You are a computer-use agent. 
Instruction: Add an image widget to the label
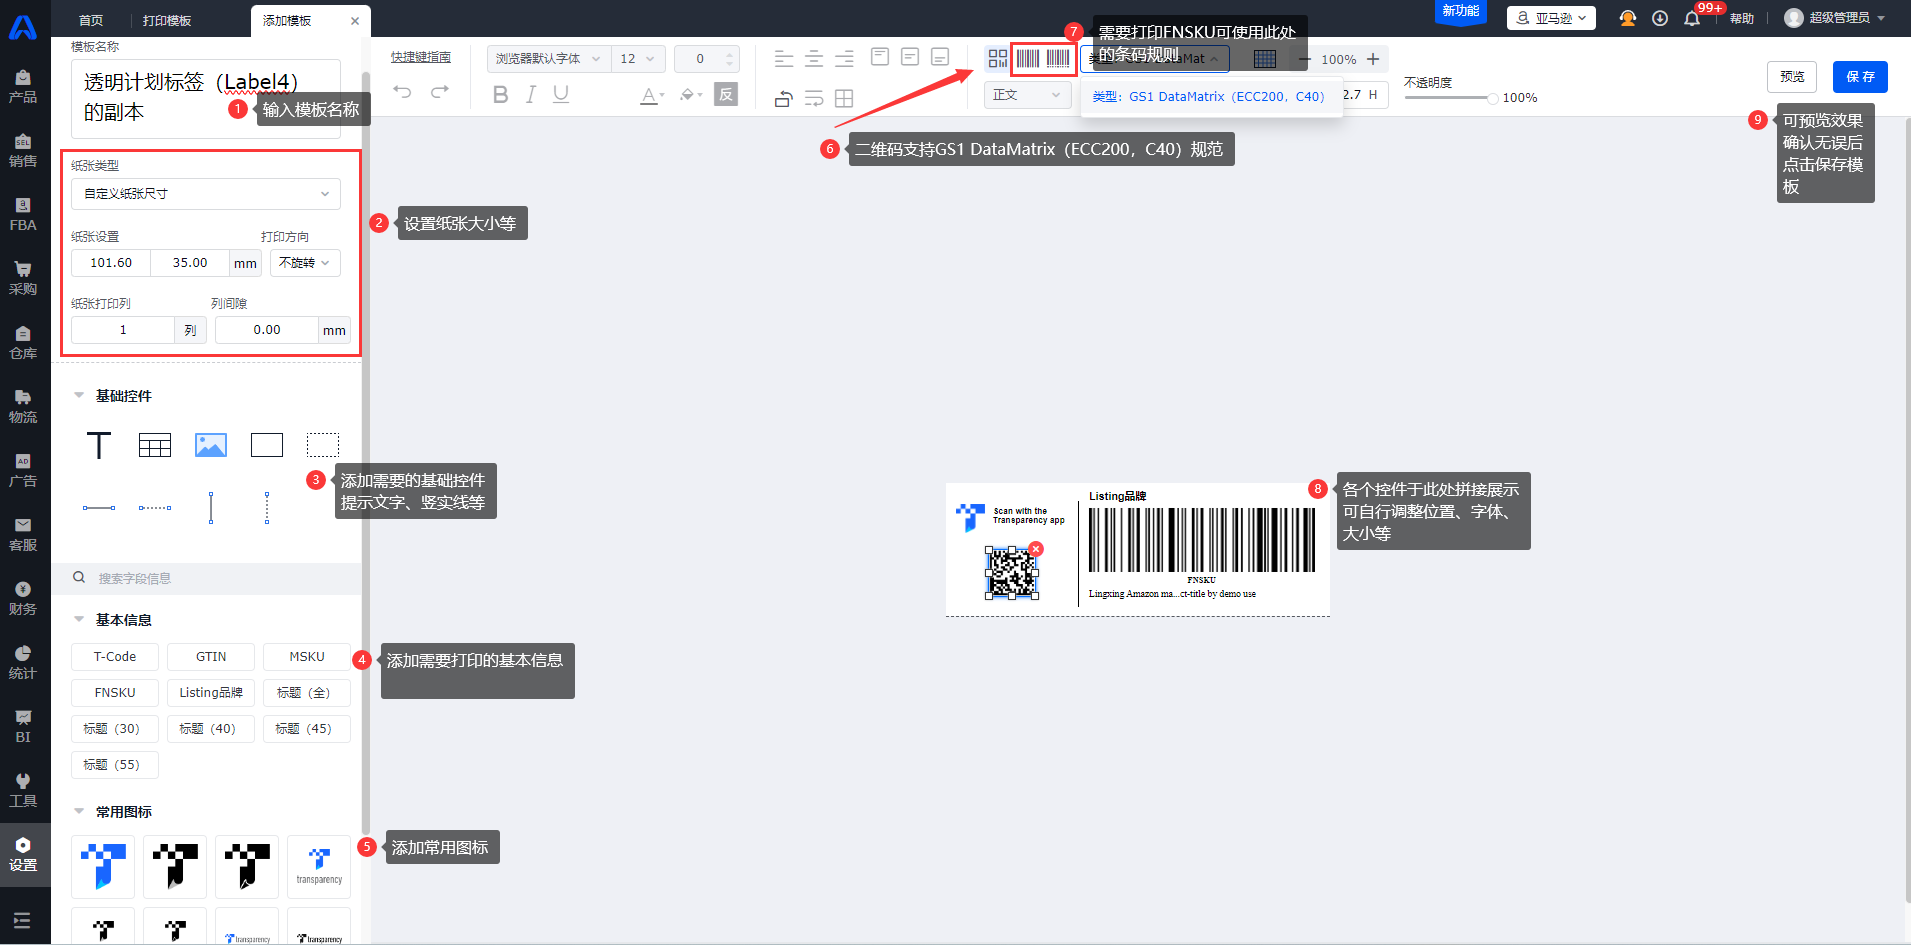pos(211,445)
